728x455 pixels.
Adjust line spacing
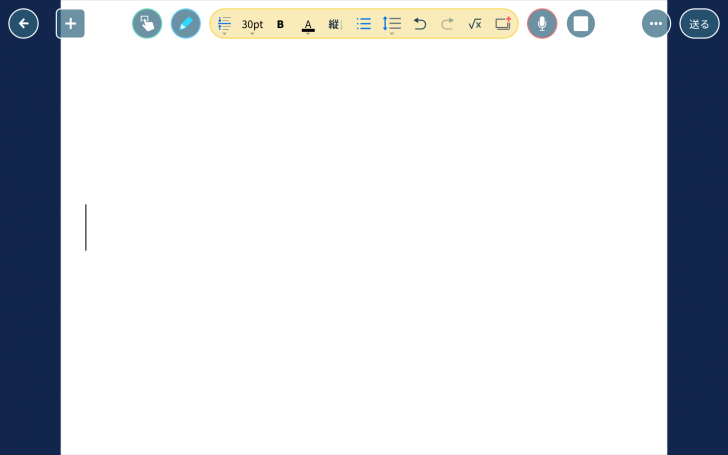coord(391,24)
